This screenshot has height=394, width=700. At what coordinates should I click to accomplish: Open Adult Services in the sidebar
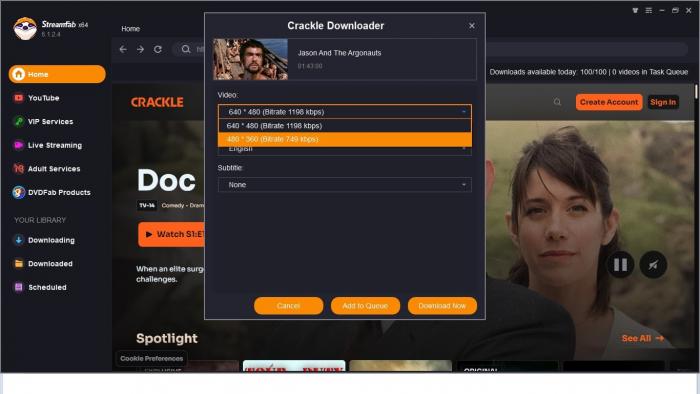pos(54,169)
